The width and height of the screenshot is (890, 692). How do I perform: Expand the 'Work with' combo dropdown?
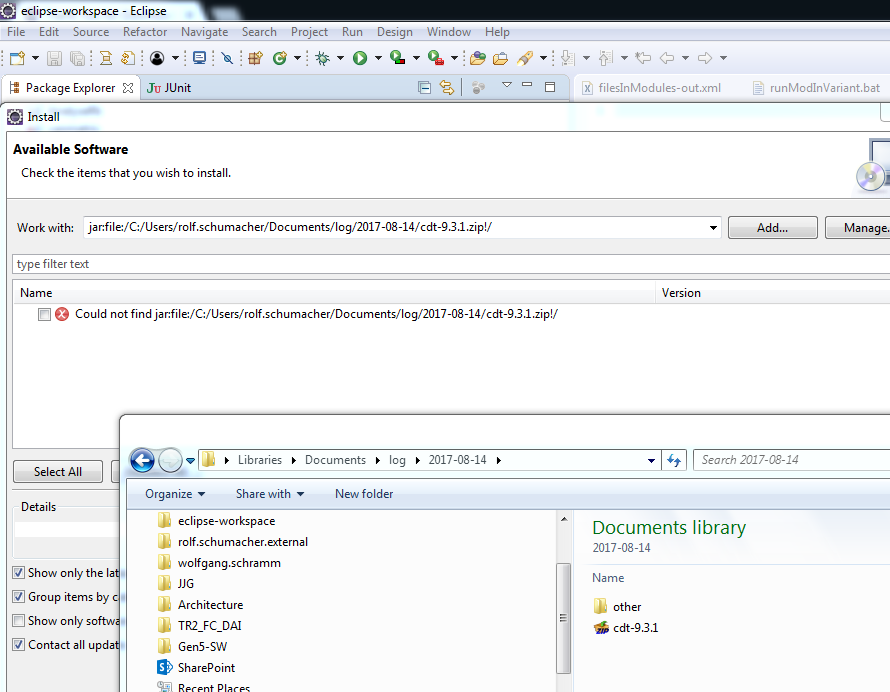[713, 228]
